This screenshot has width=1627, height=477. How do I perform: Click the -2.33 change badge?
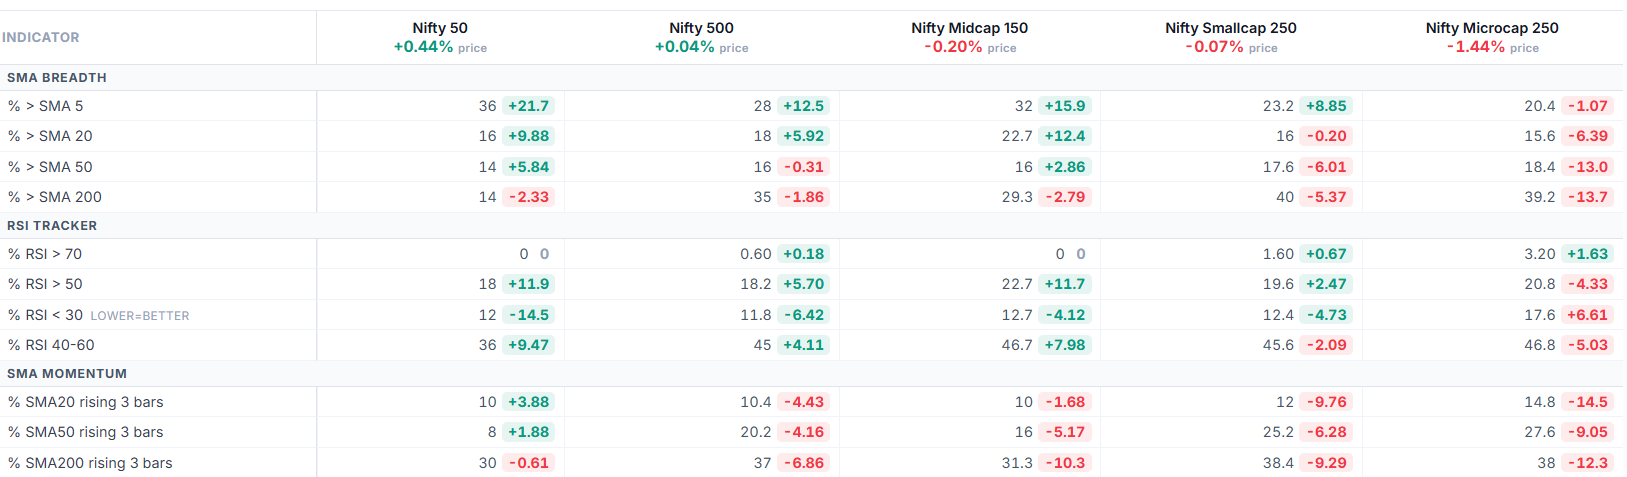pyautogui.click(x=528, y=197)
